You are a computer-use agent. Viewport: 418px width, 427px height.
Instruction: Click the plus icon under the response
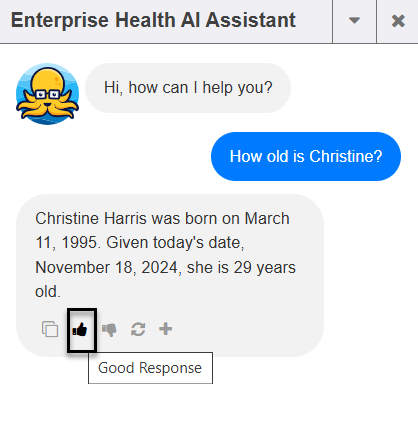165,329
